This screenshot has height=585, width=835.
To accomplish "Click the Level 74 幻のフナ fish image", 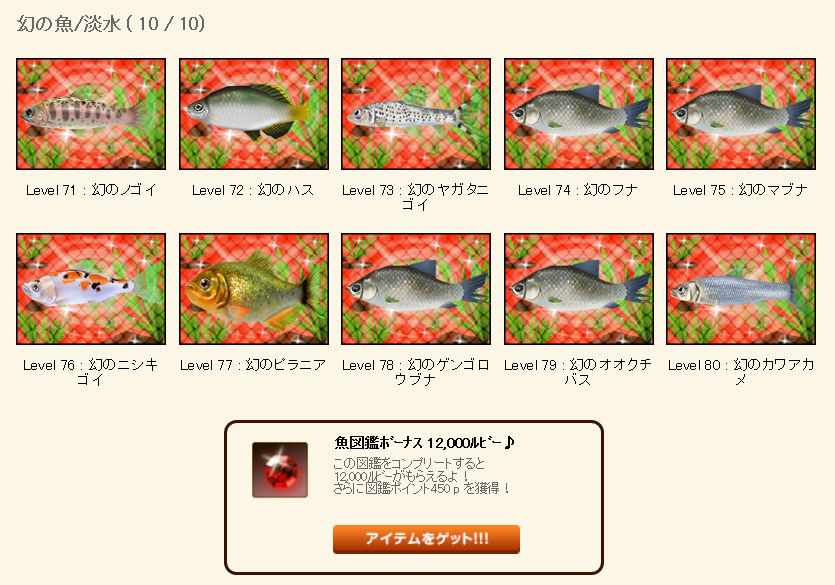I will tap(579, 114).
